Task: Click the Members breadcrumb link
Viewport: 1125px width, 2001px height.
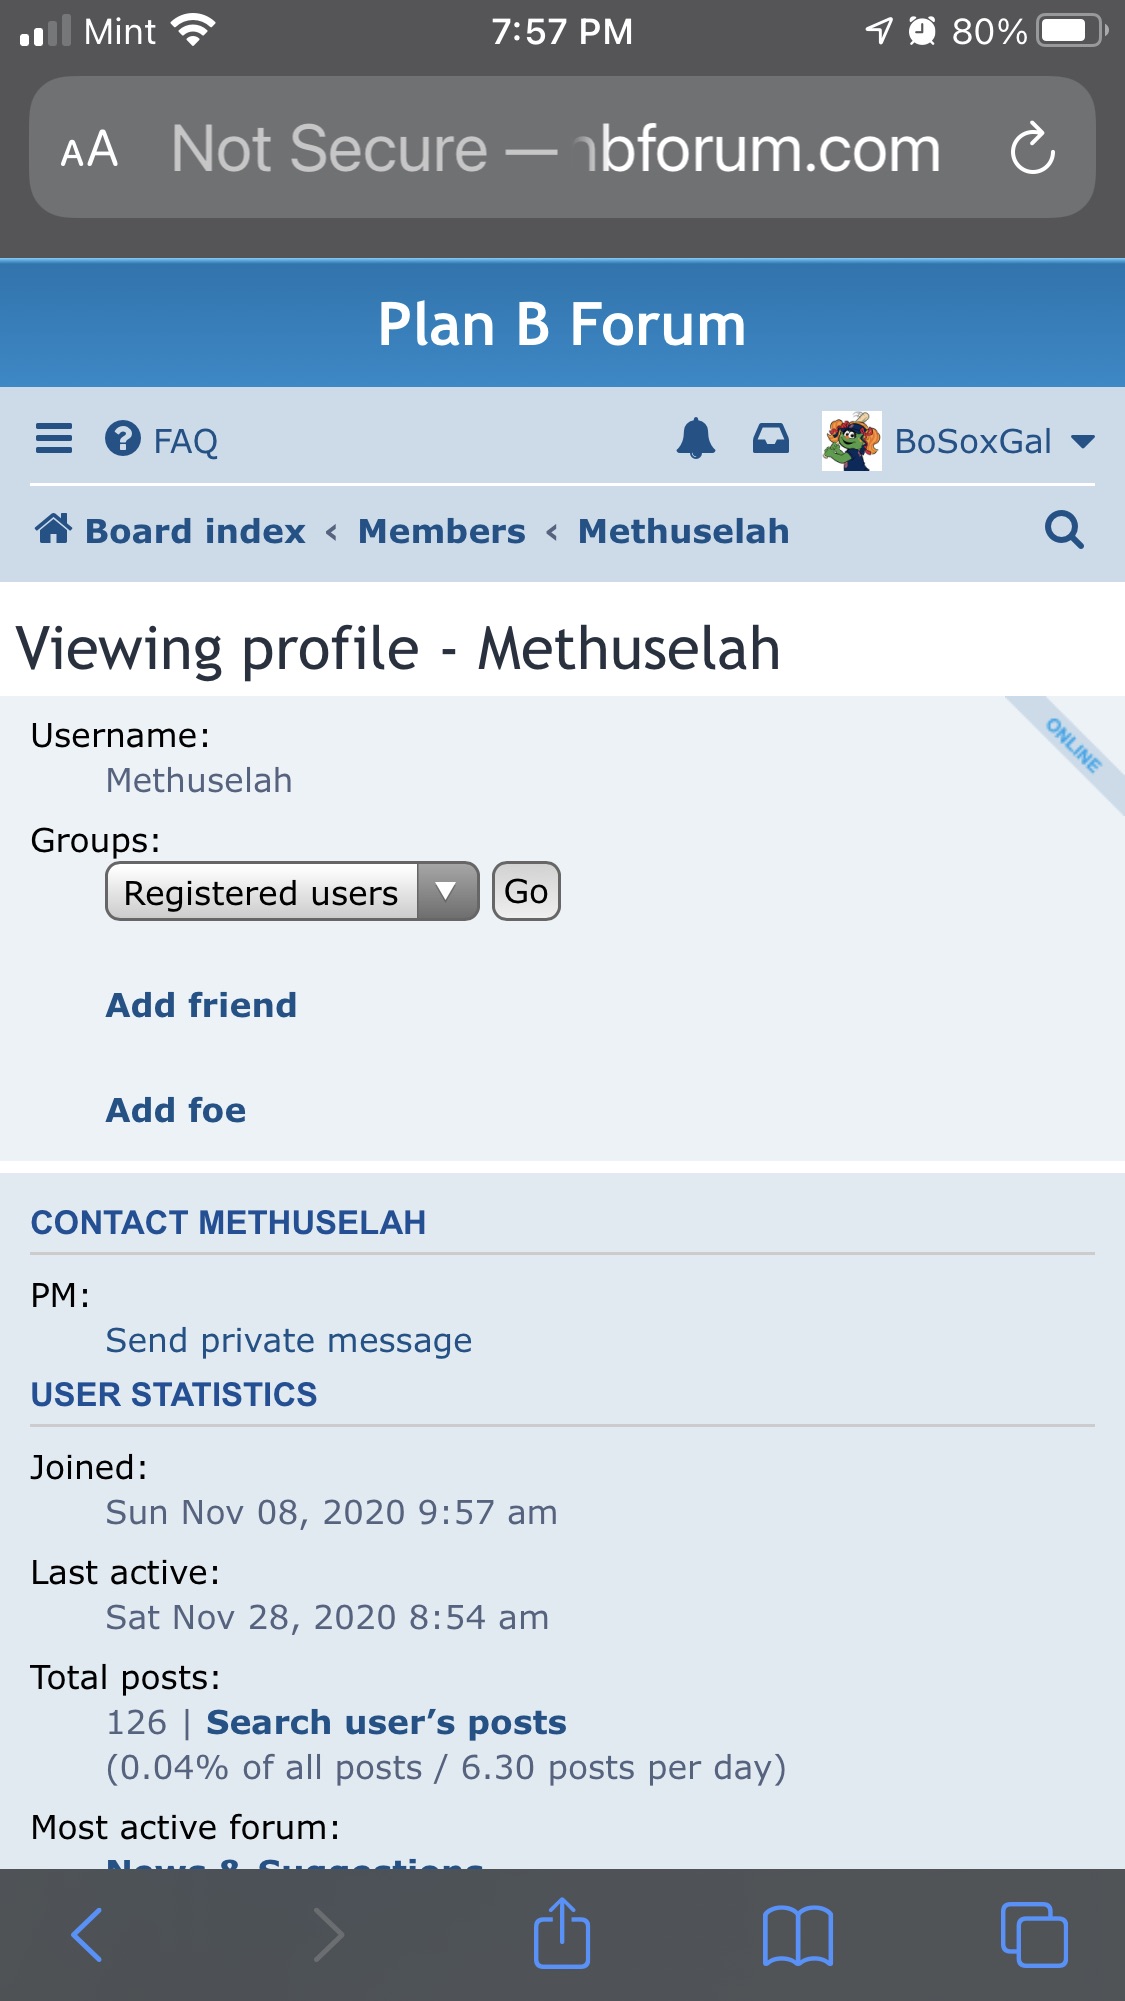Action: (441, 531)
